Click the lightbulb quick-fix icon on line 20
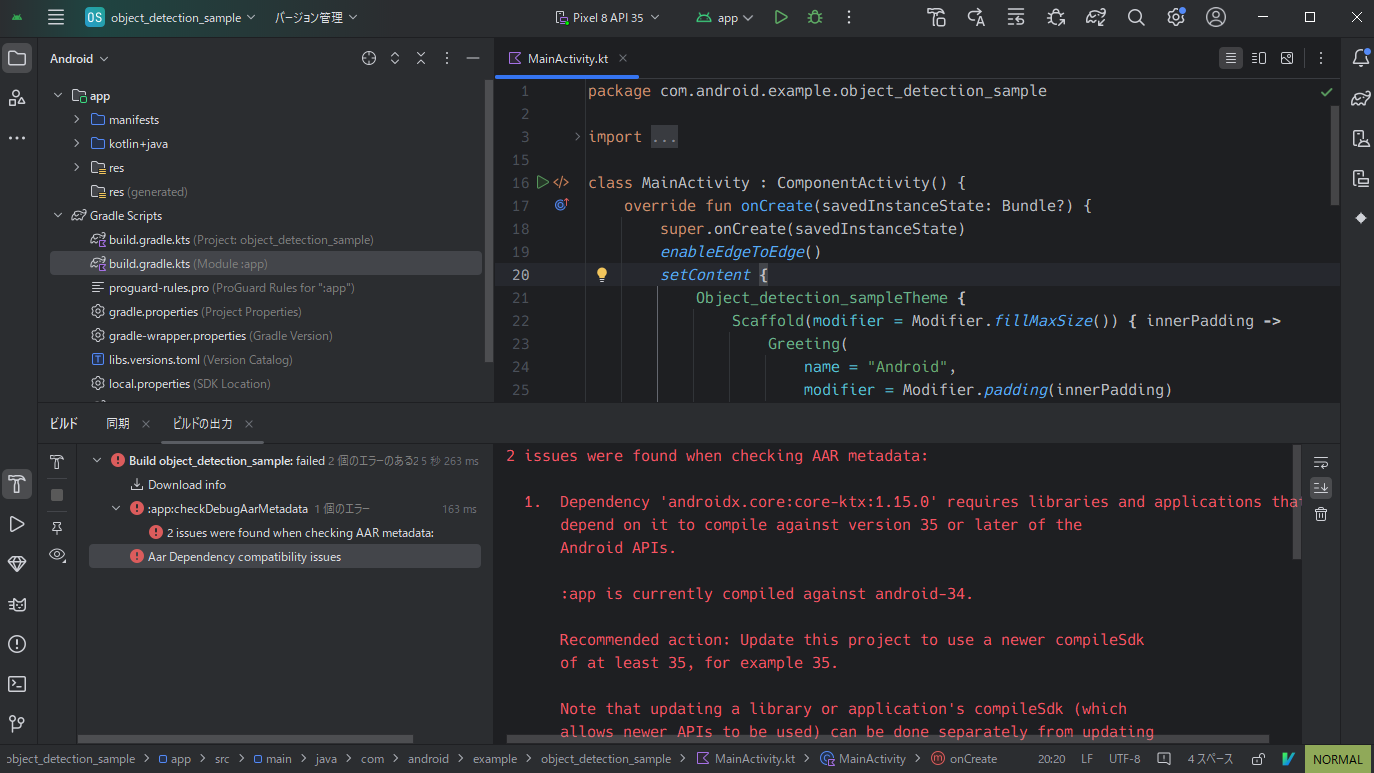 pyautogui.click(x=602, y=275)
